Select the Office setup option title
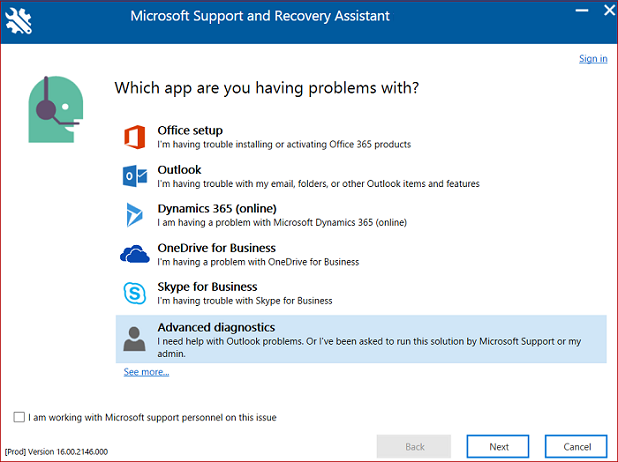The image size is (618, 462). (190, 130)
